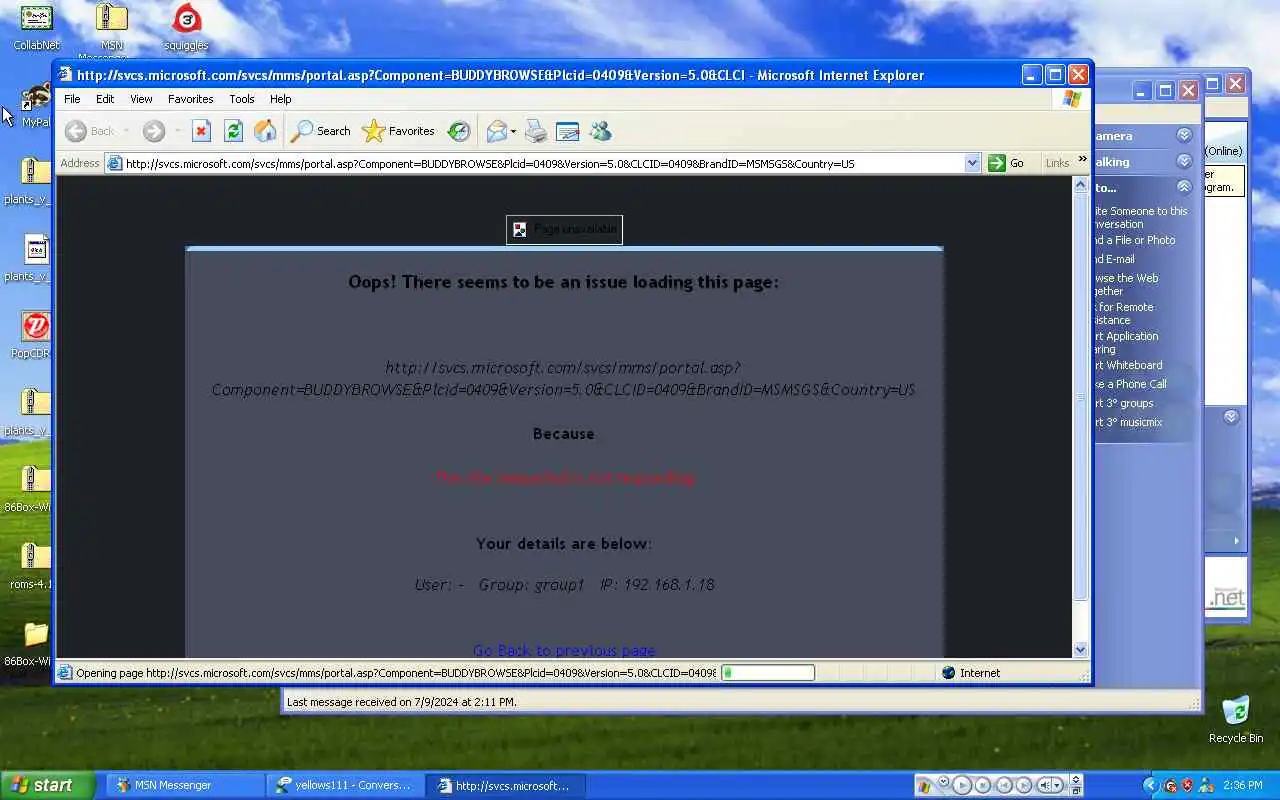Switch to the MSN Messenger taskbar button
The height and width of the screenshot is (800, 1280).
click(x=183, y=785)
